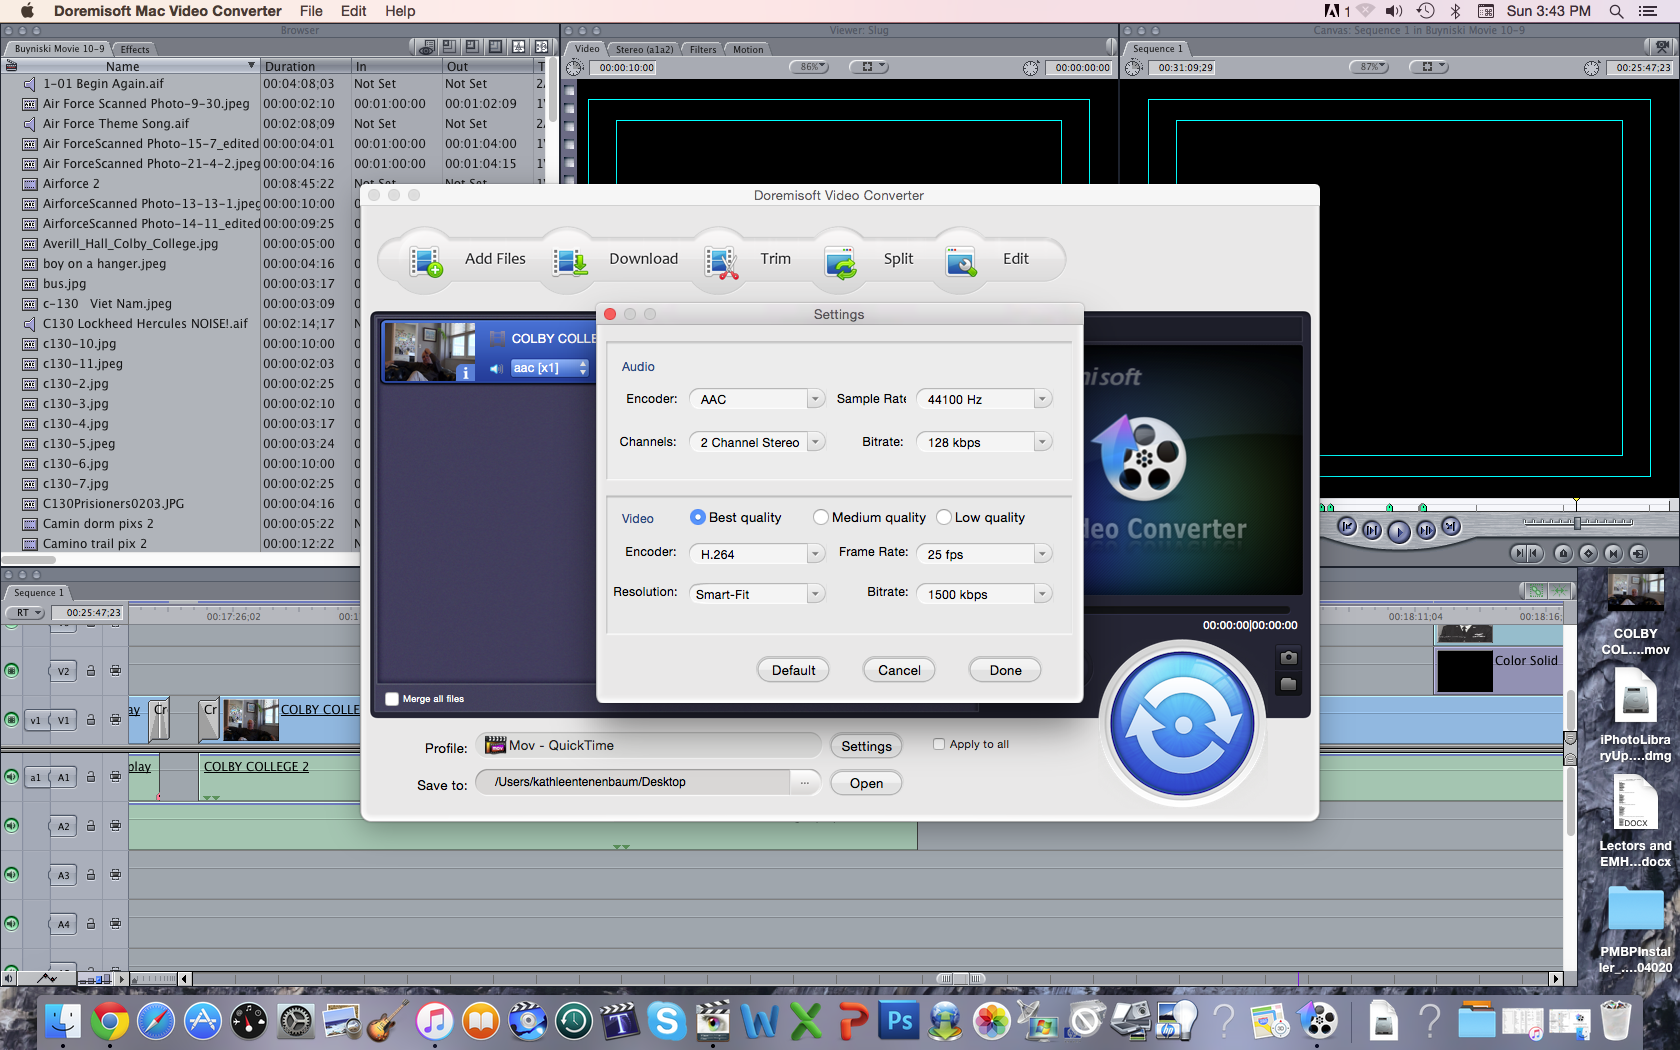
Task: Click the info icon on COLBY COLLEGE thumbnail
Action: (465, 372)
